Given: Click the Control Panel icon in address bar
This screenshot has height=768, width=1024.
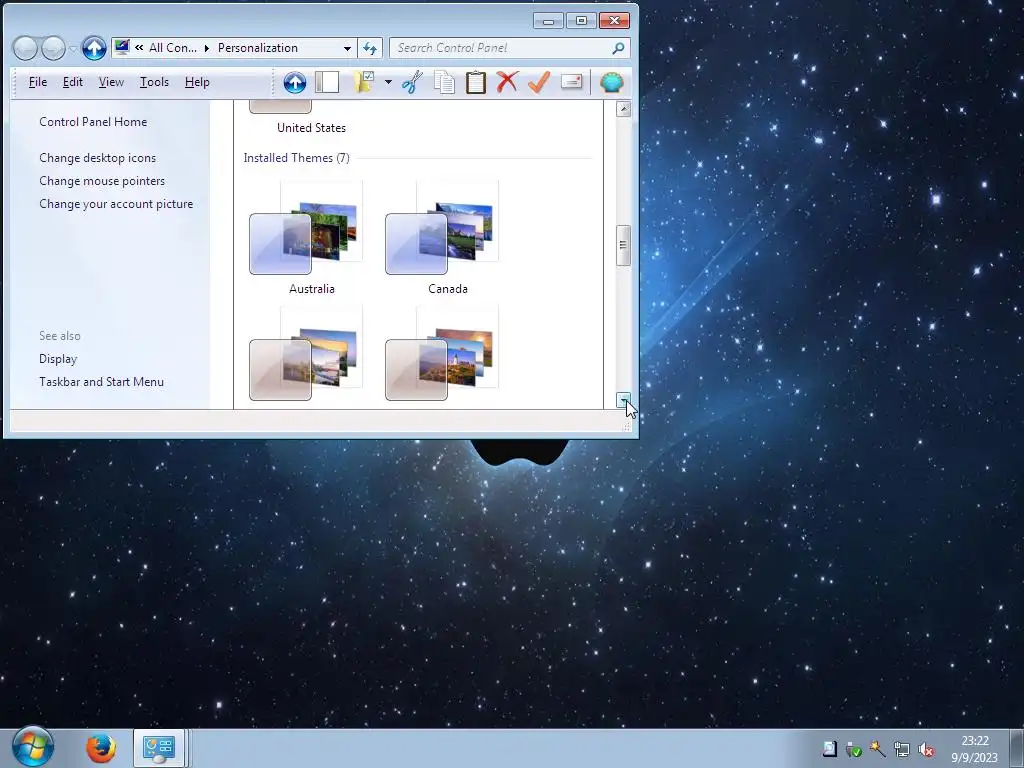Looking at the screenshot, I should point(122,47).
